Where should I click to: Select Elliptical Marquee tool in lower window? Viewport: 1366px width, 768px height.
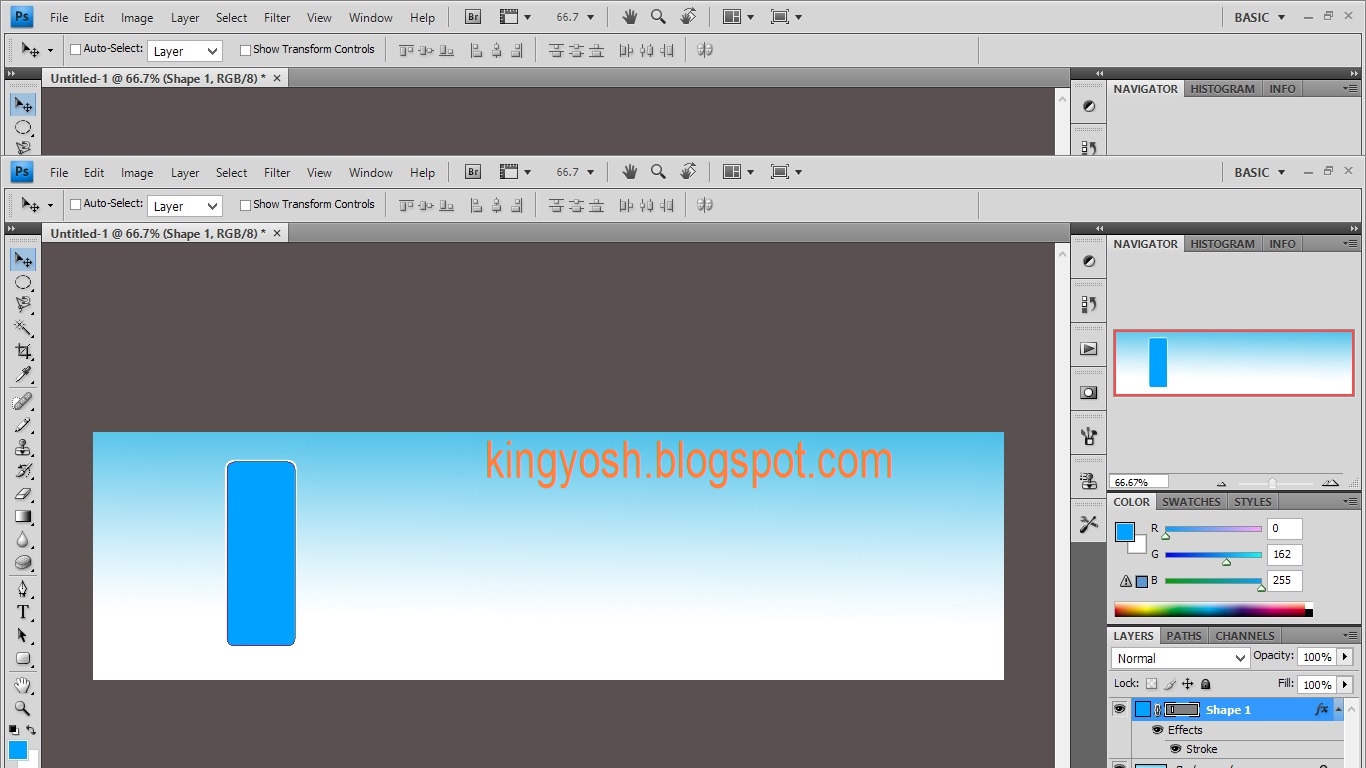click(23, 283)
